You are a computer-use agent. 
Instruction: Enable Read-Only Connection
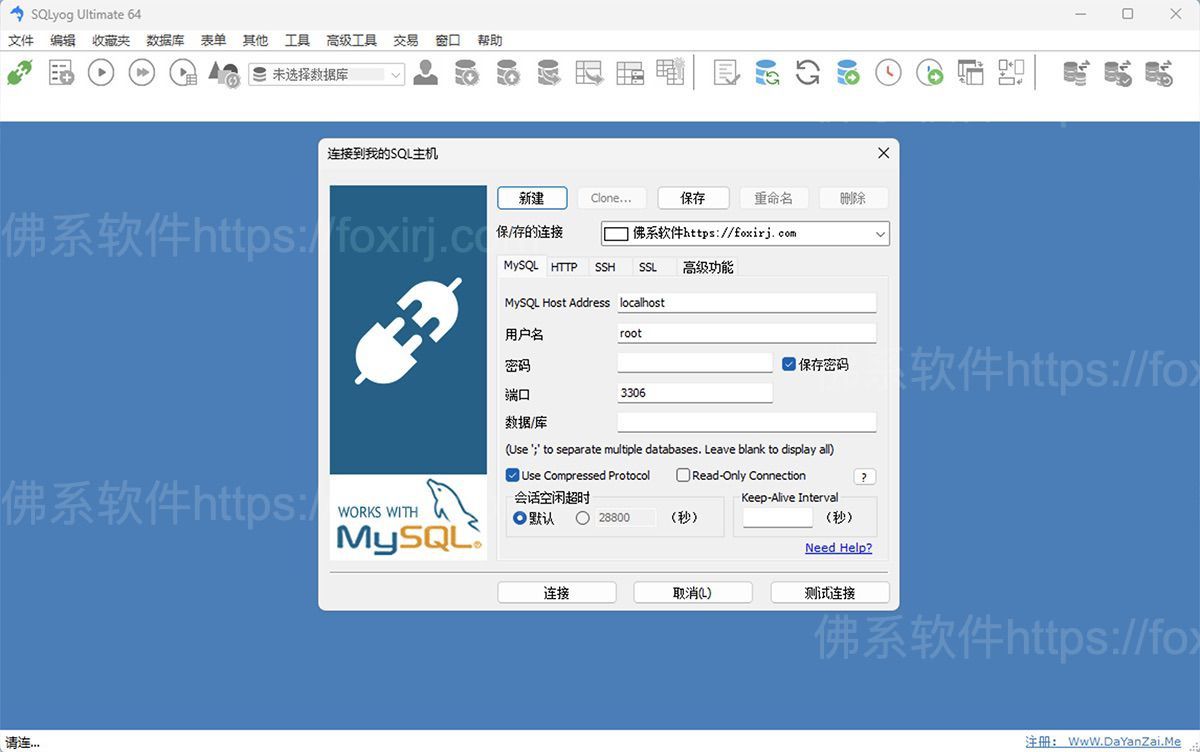tap(683, 475)
